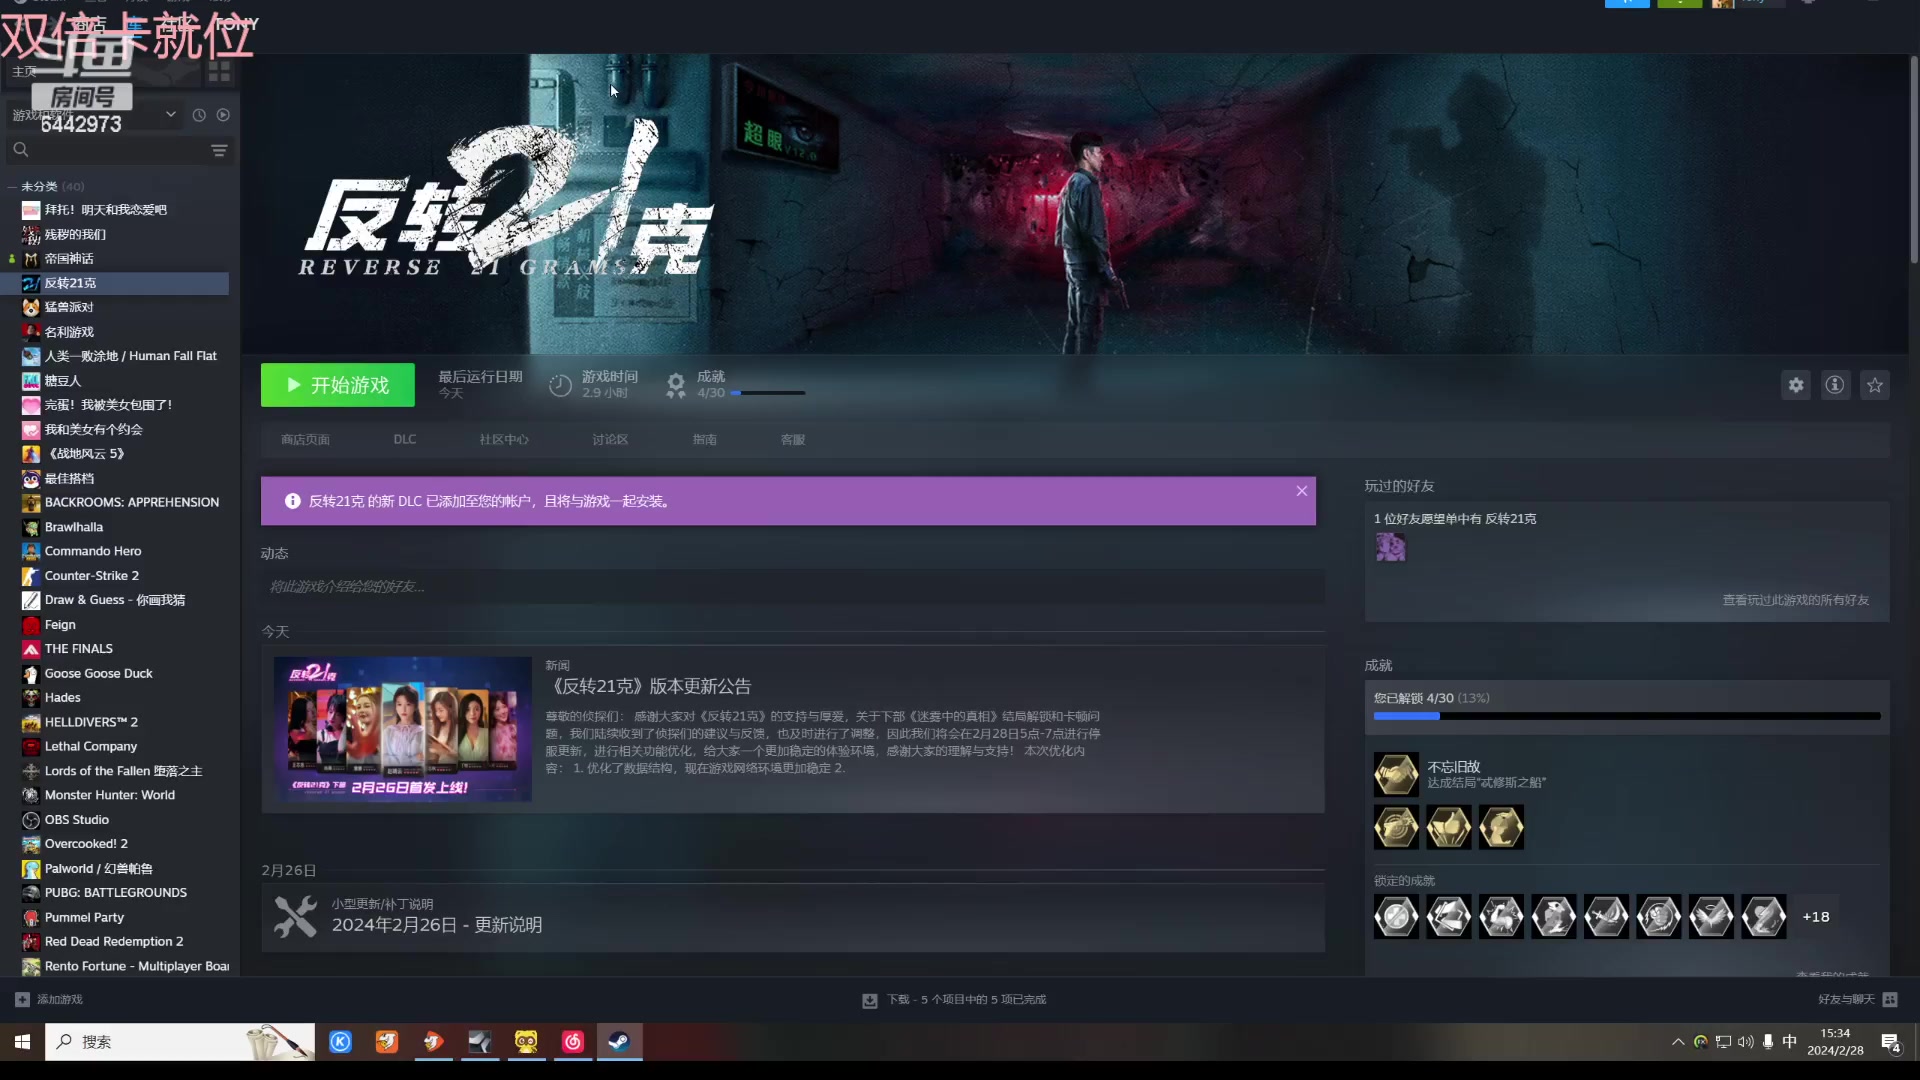Open the 讨论区 tab
Image resolution: width=1920 pixels, height=1080 pixels.
coord(610,440)
